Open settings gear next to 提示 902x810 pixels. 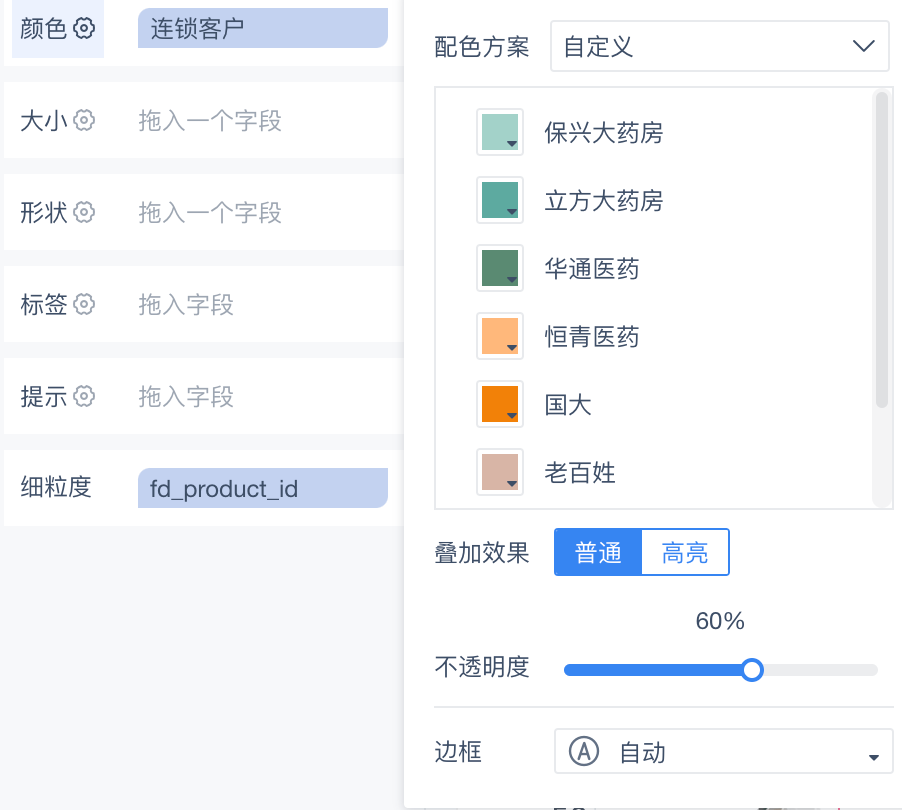click(84, 396)
